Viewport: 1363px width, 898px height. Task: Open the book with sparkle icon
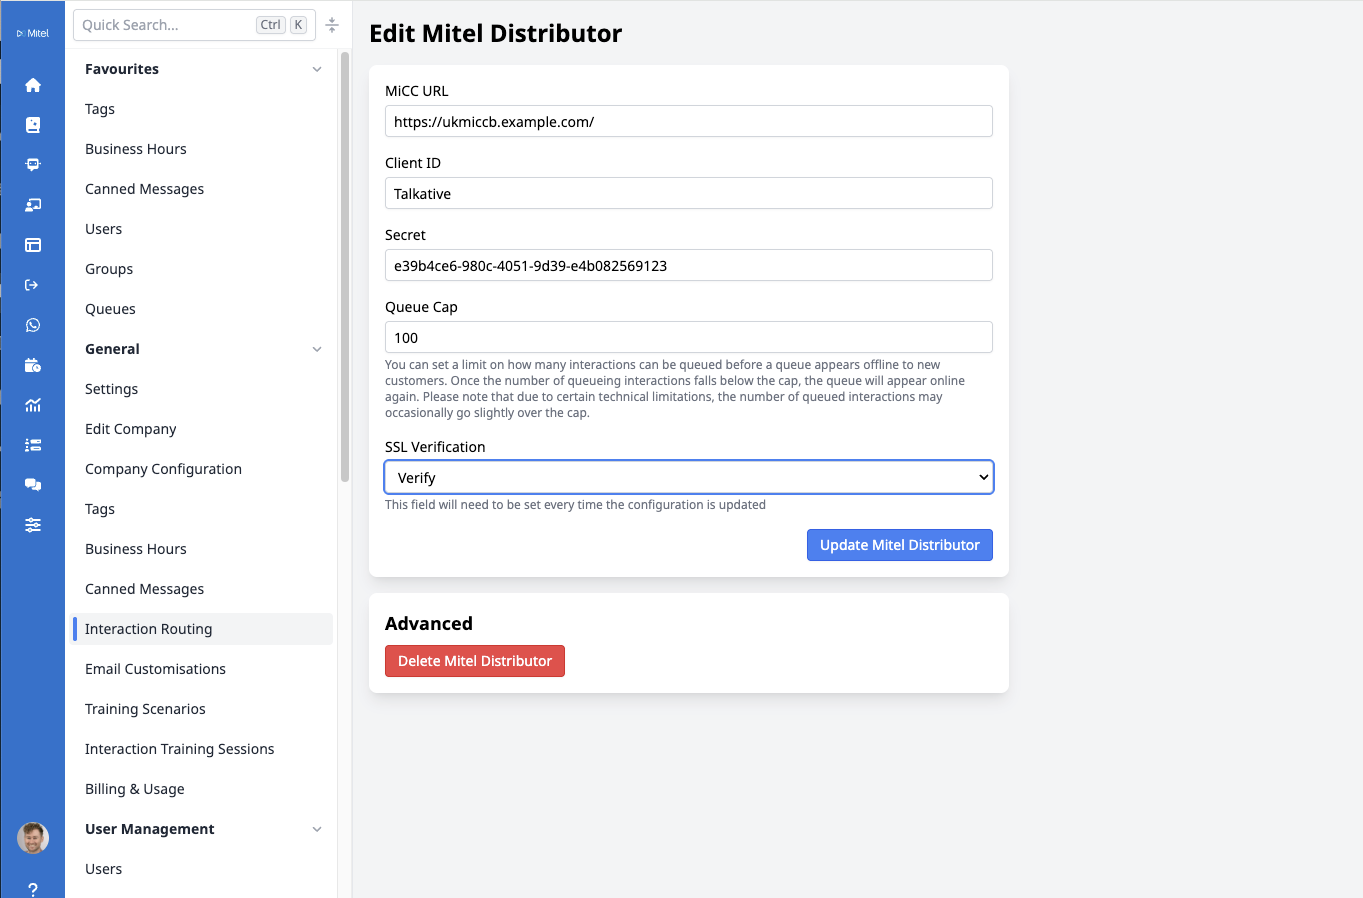(33, 125)
